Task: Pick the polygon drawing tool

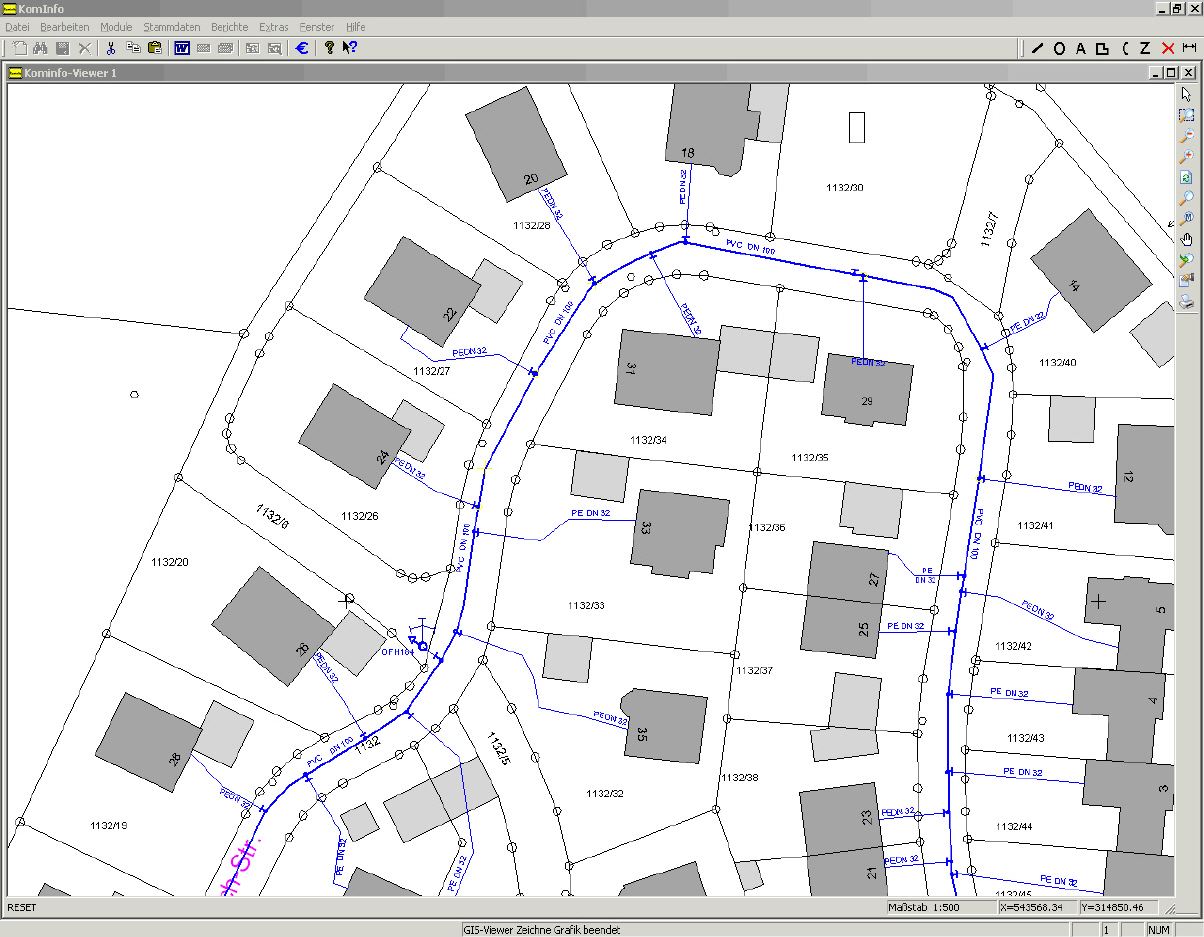Action: (x=1102, y=48)
